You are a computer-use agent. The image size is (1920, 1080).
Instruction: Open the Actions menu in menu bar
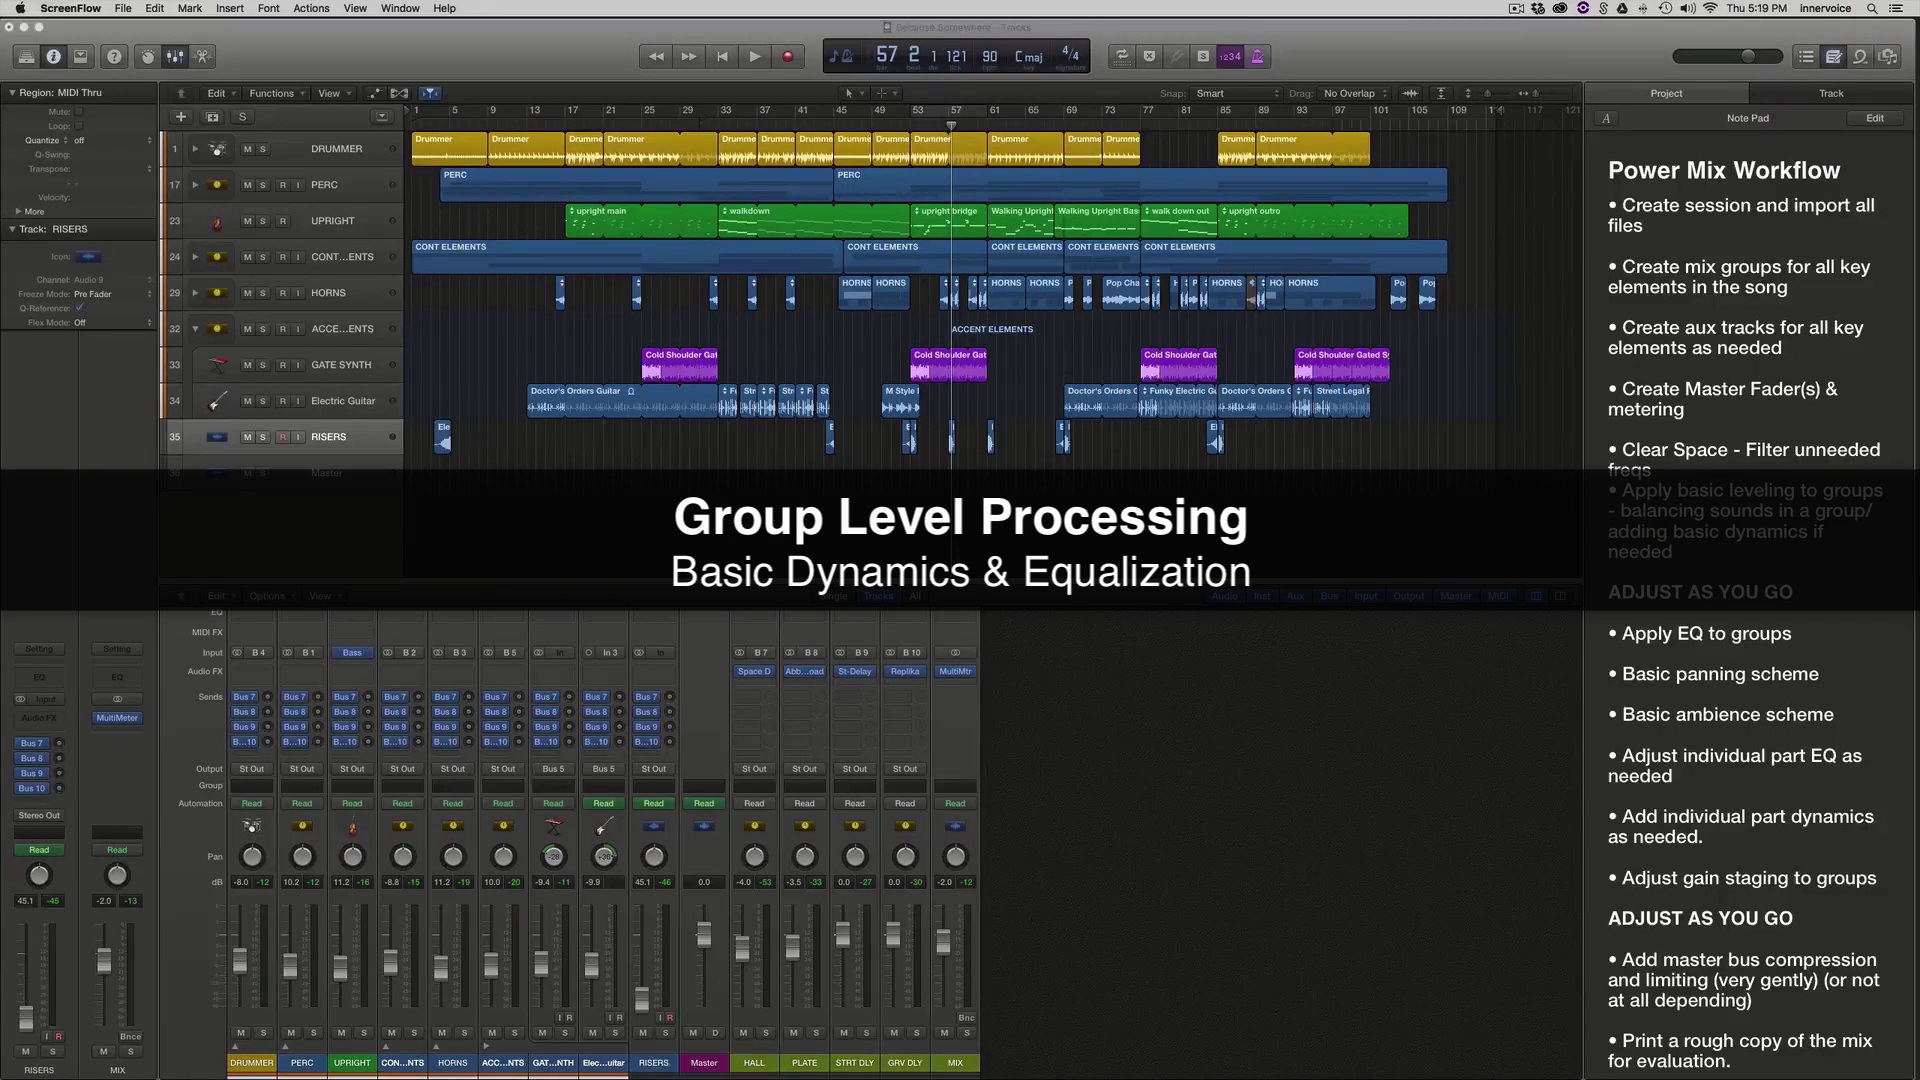pyautogui.click(x=311, y=8)
